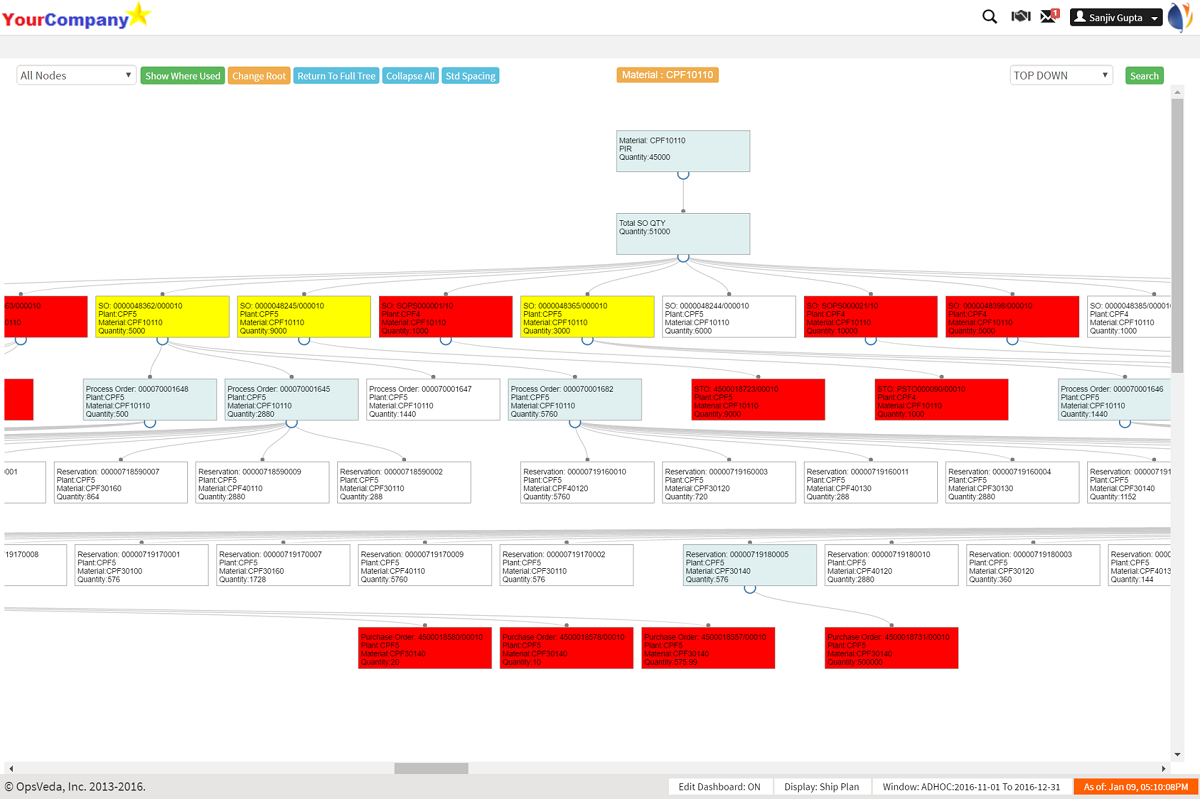Click the Collapse All button
Image resolution: width=1200 pixels, height=799 pixels.
click(x=410, y=76)
